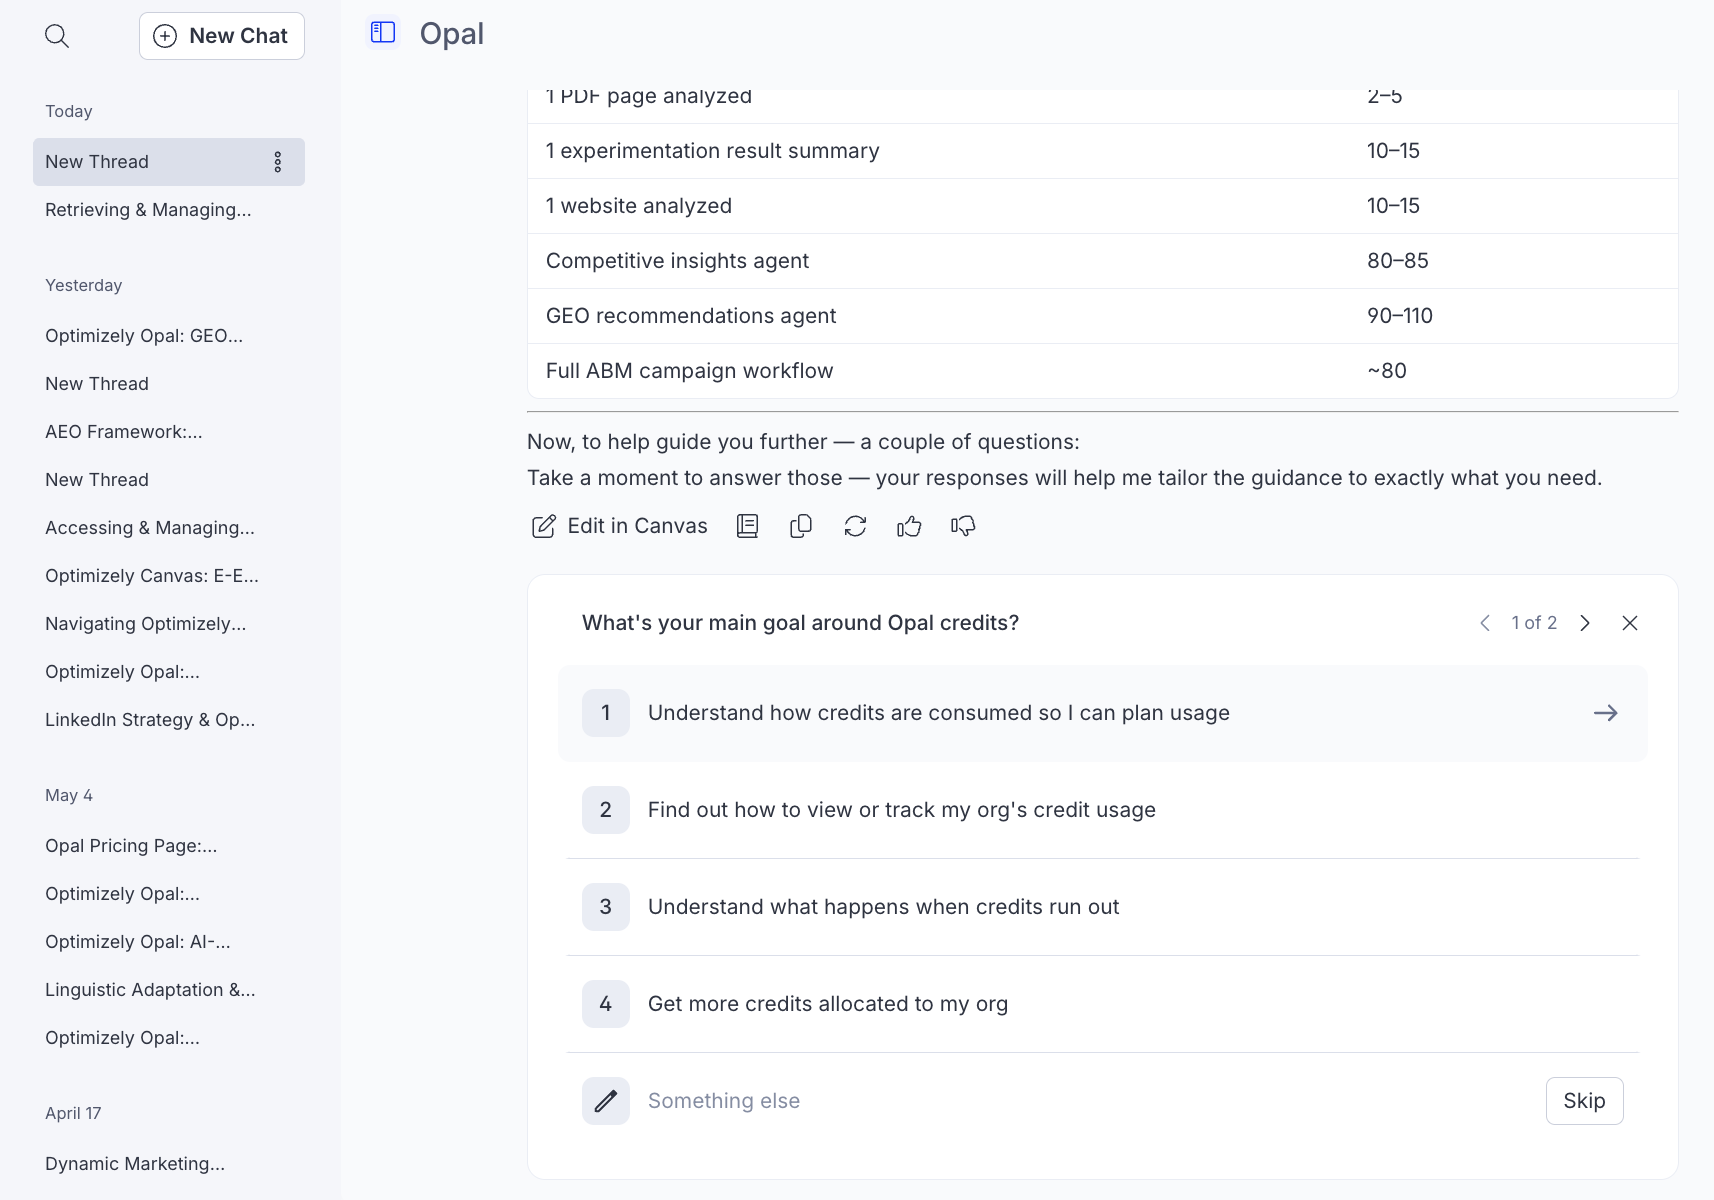Viewport: 1714px width, 1200px height.
Task: Click the 90–110 credit value
Action: click(x=1400, y=316)
